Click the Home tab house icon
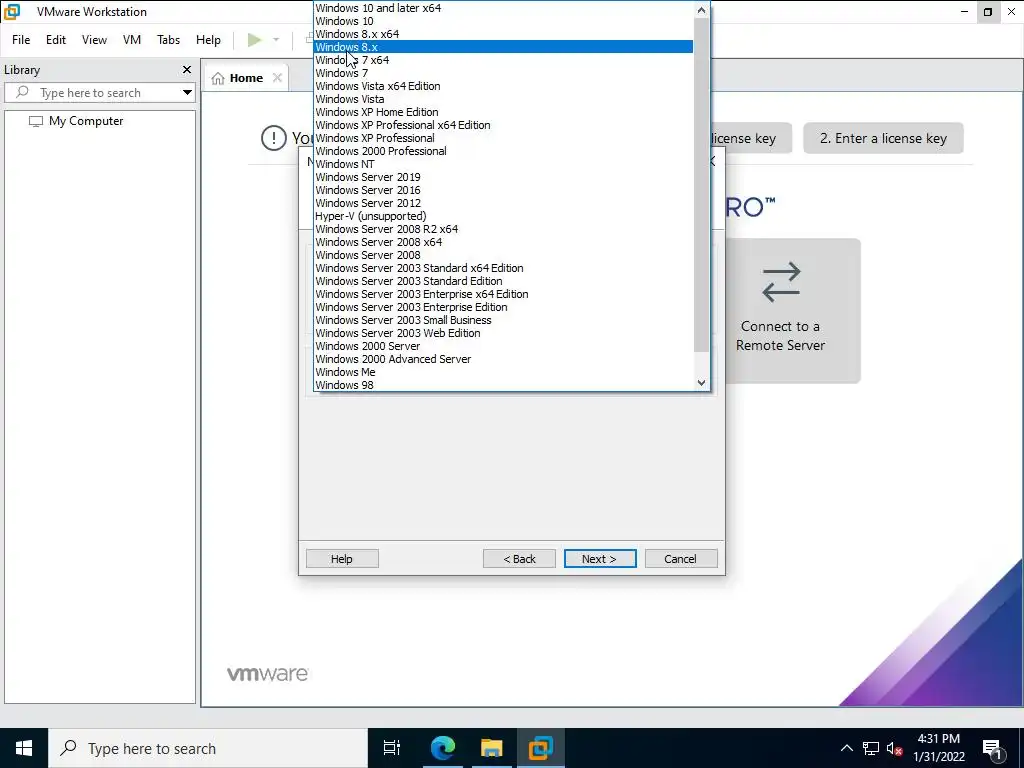The image size is (1024, 768). click(x=218, y=78)
